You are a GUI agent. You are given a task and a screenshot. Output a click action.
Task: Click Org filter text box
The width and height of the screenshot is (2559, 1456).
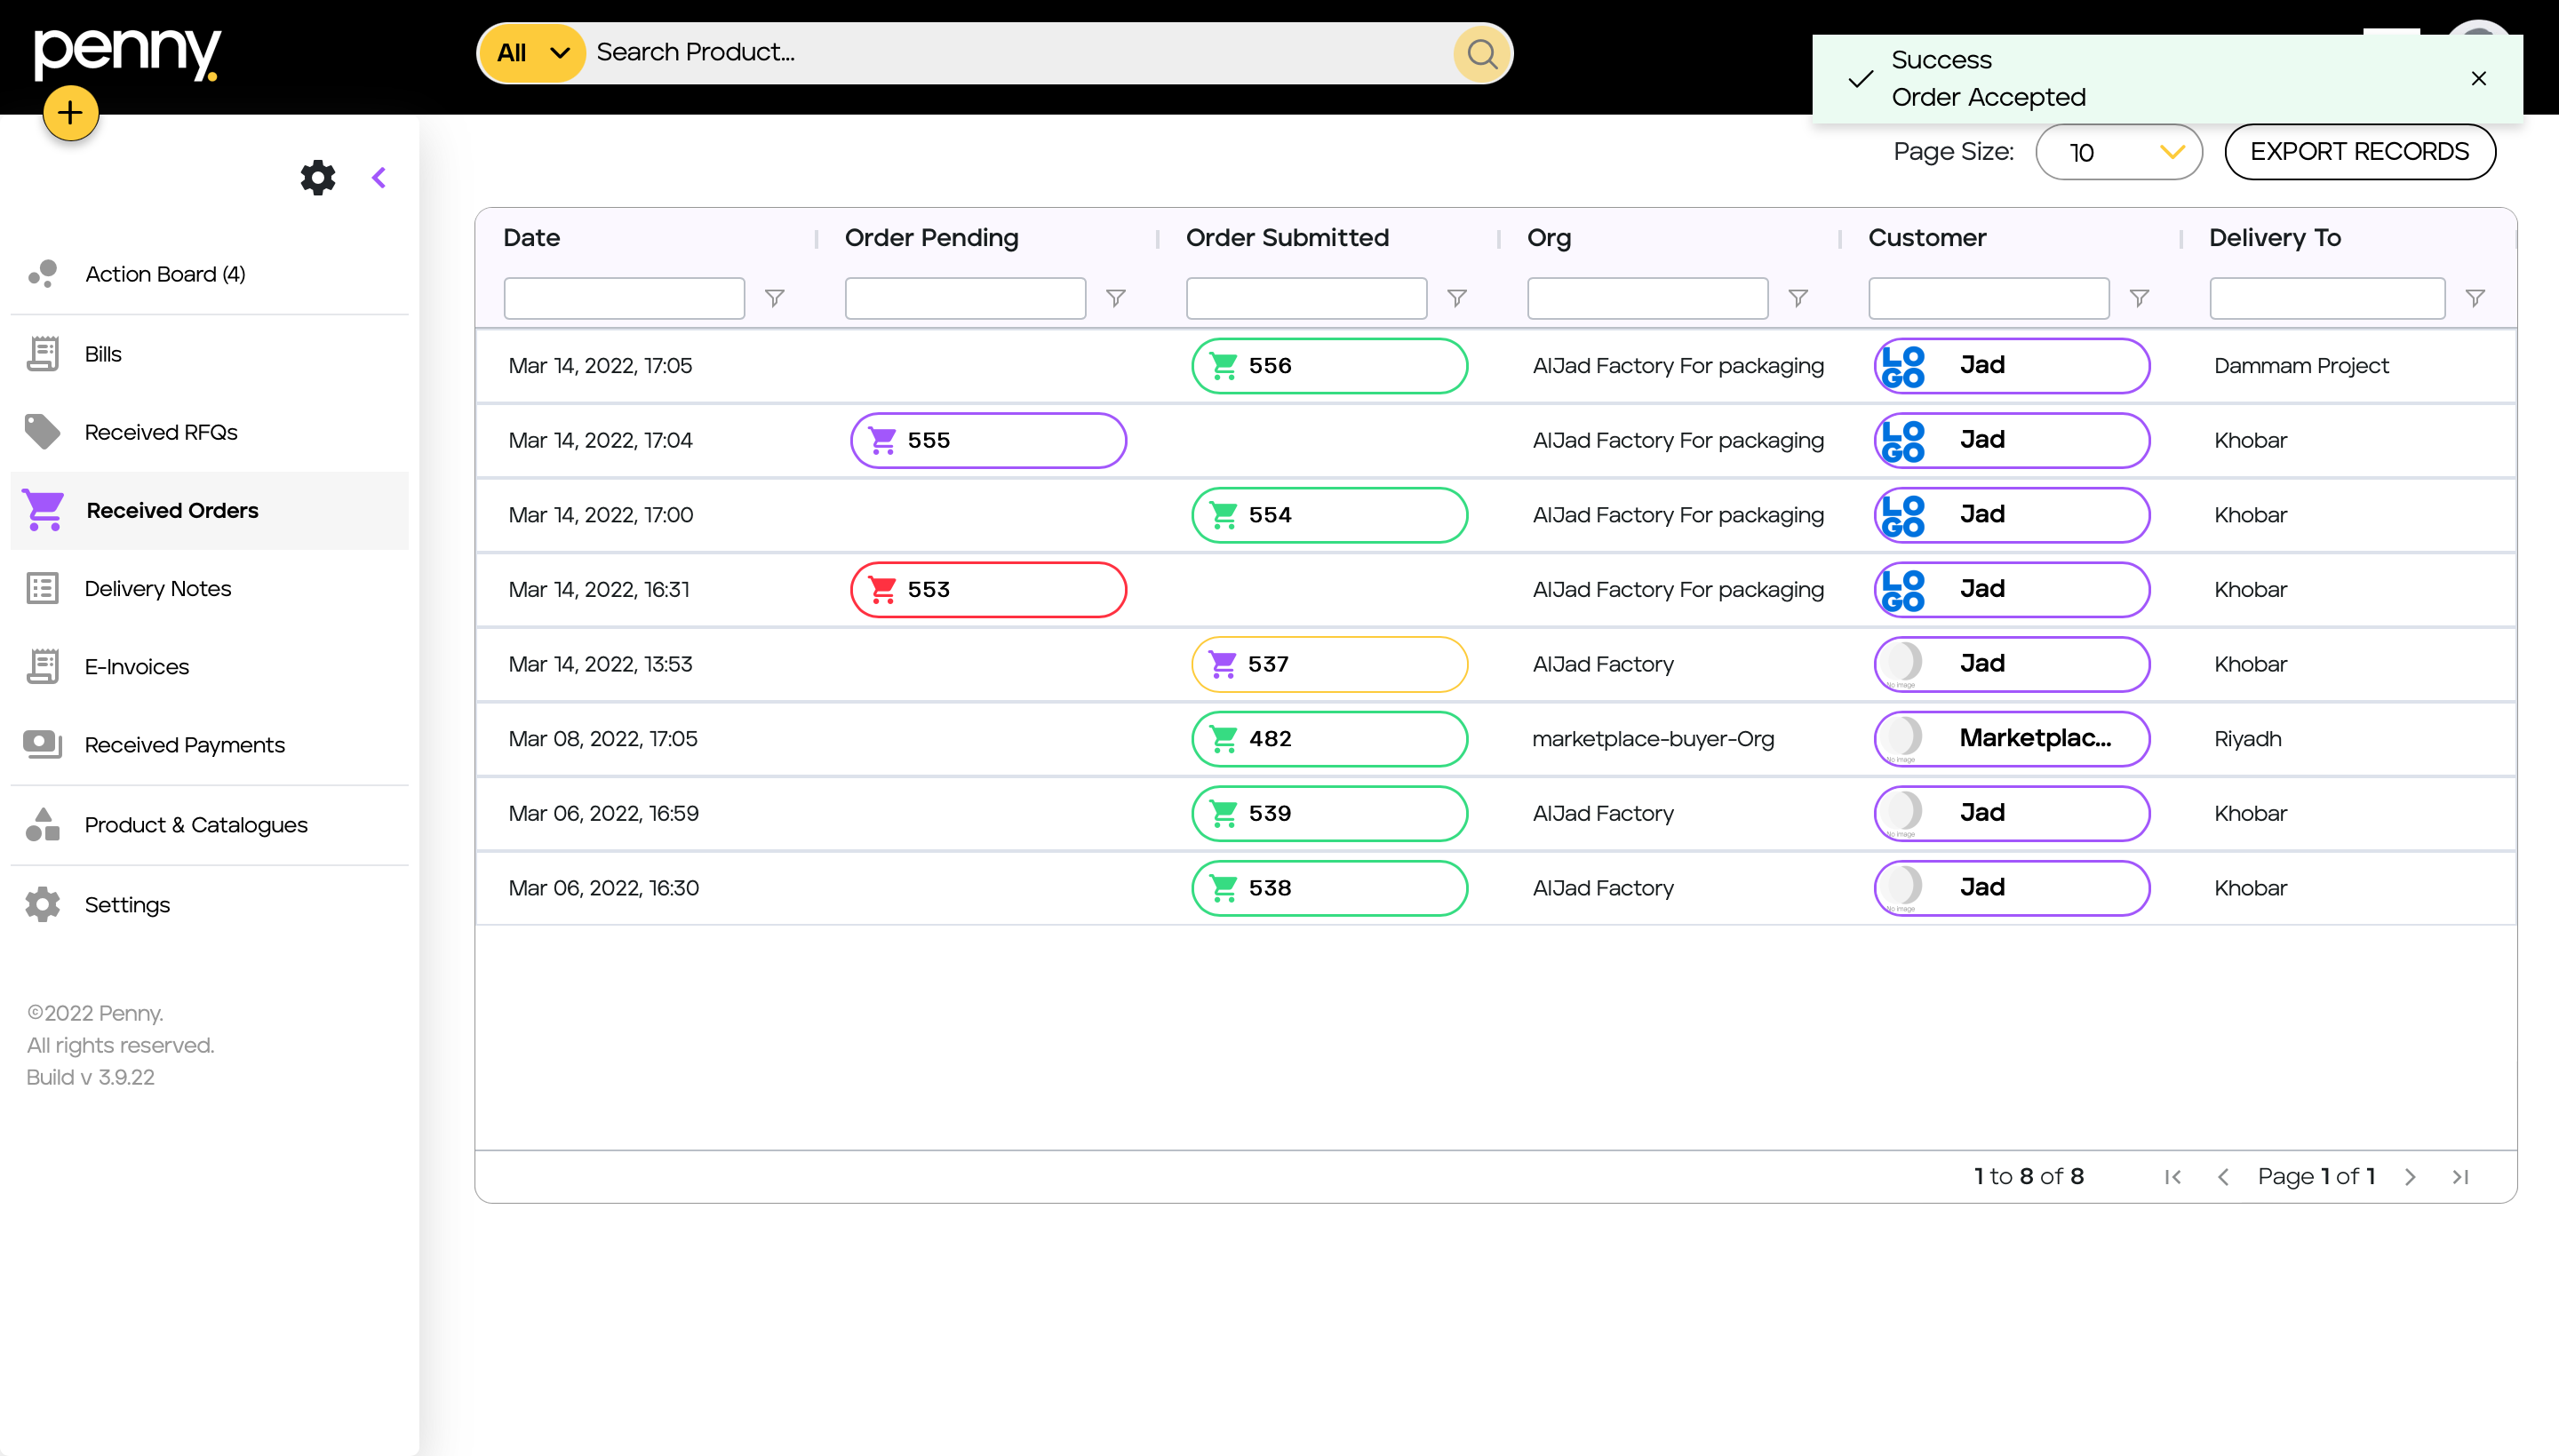click(1647, 299)
